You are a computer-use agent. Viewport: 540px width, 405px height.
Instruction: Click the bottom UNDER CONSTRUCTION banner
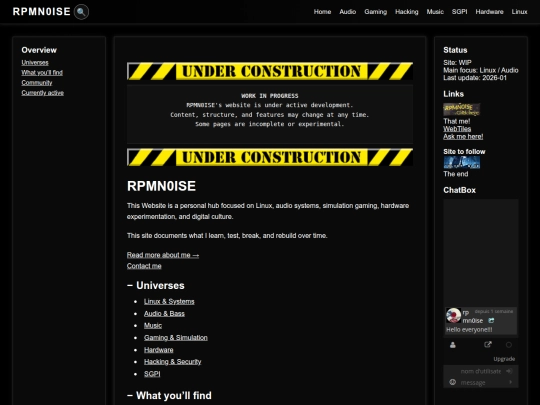click(270, 157)
